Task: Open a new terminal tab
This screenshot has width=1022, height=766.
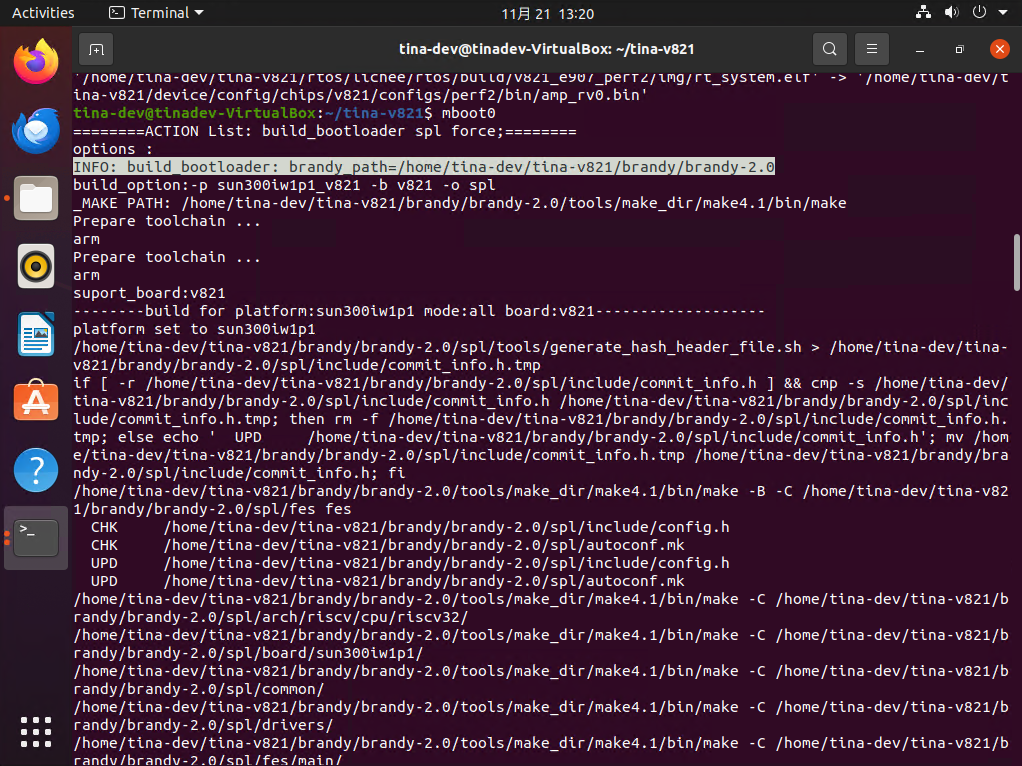Action: click(96, 49)
